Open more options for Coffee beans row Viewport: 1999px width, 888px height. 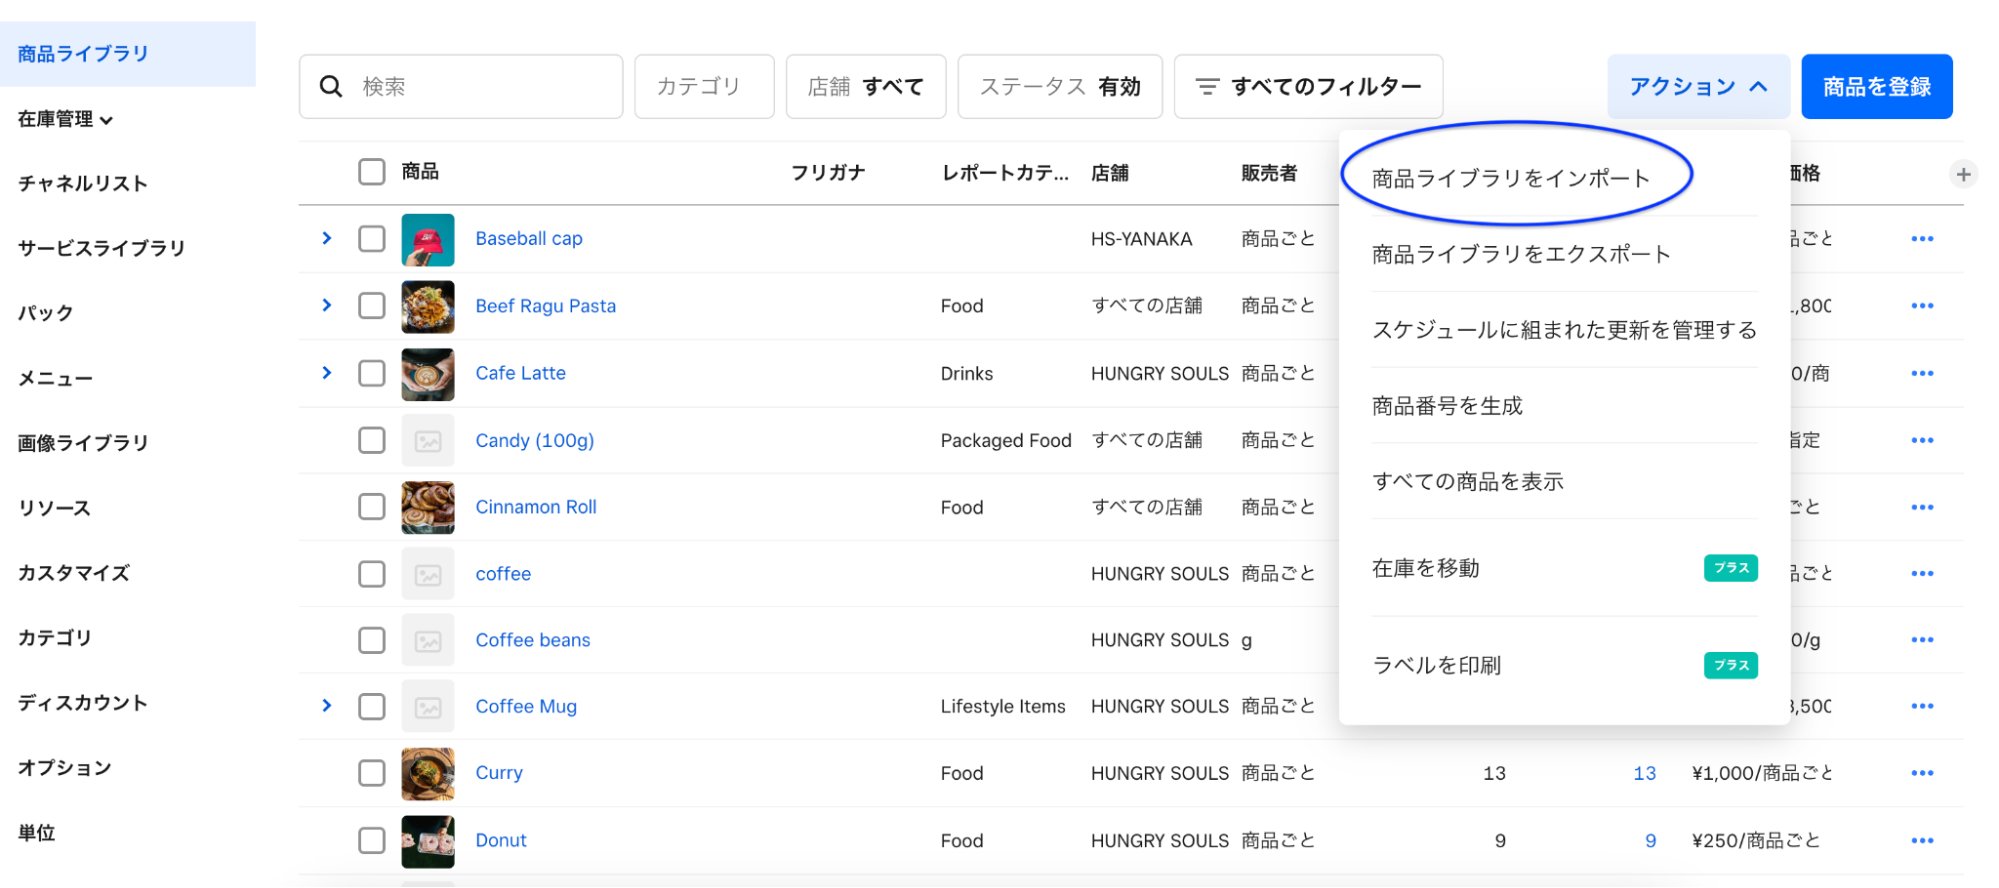point(1922,640)
